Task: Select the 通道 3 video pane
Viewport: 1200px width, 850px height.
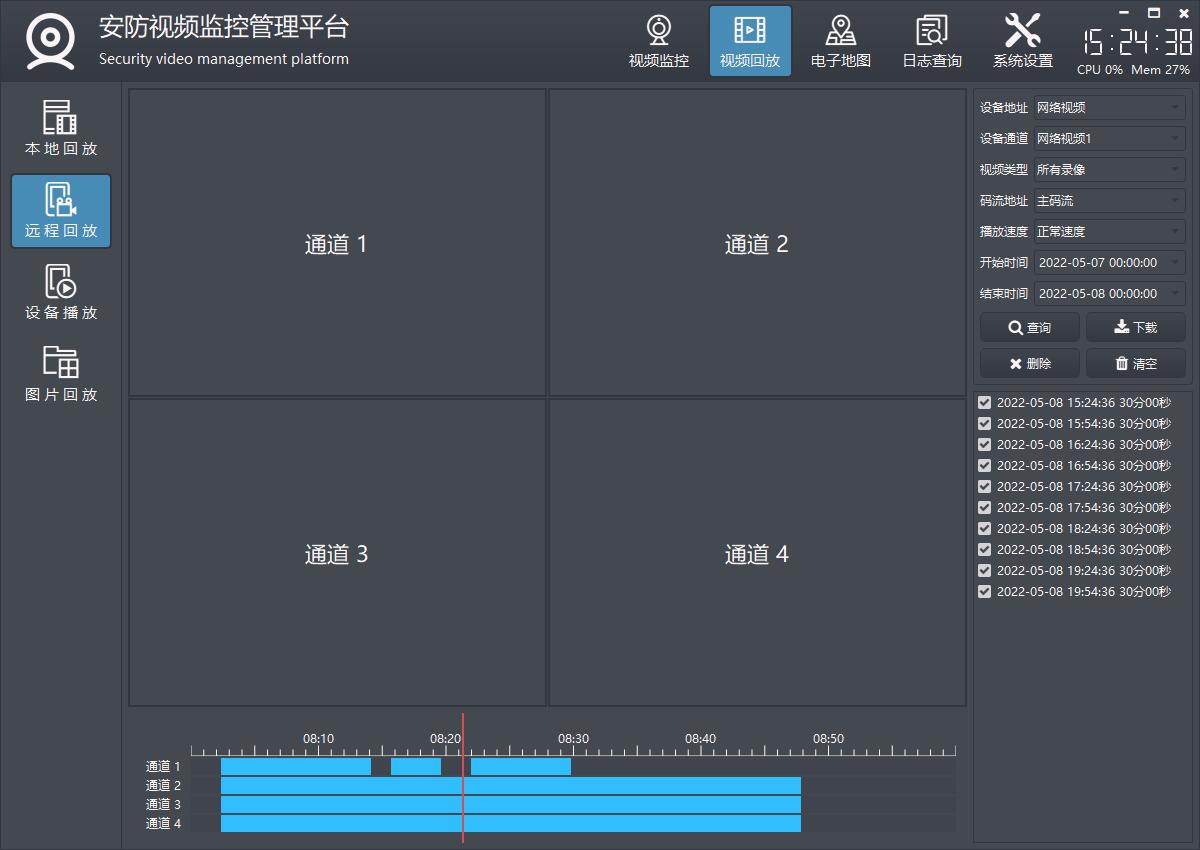Action: (x=337, y=553)
